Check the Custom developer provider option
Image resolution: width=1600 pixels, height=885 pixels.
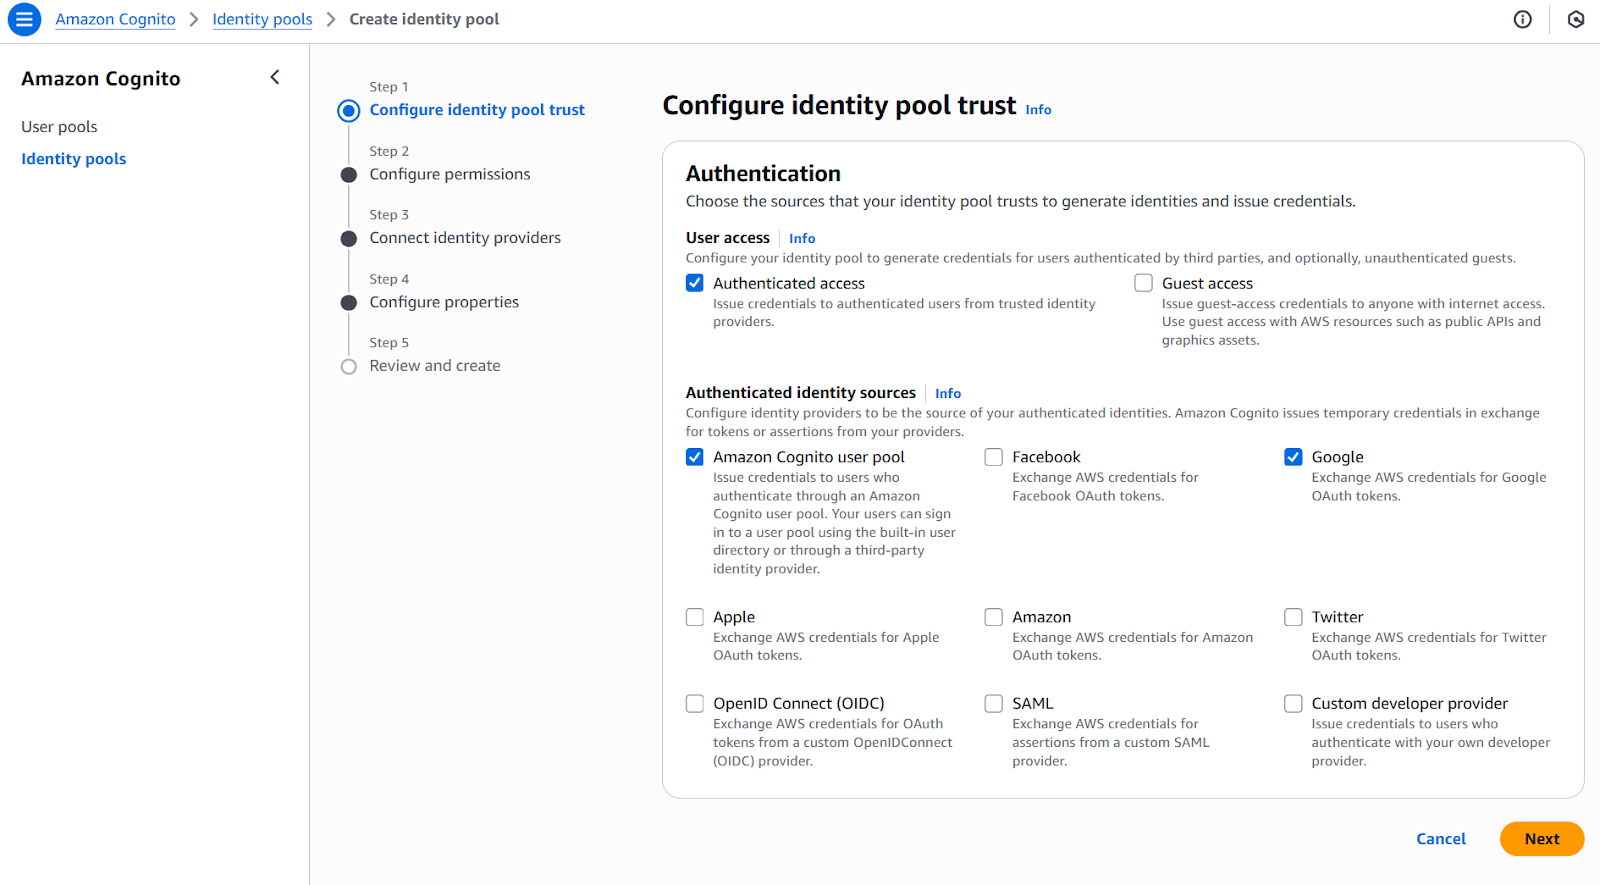[x=1293, y=703]
